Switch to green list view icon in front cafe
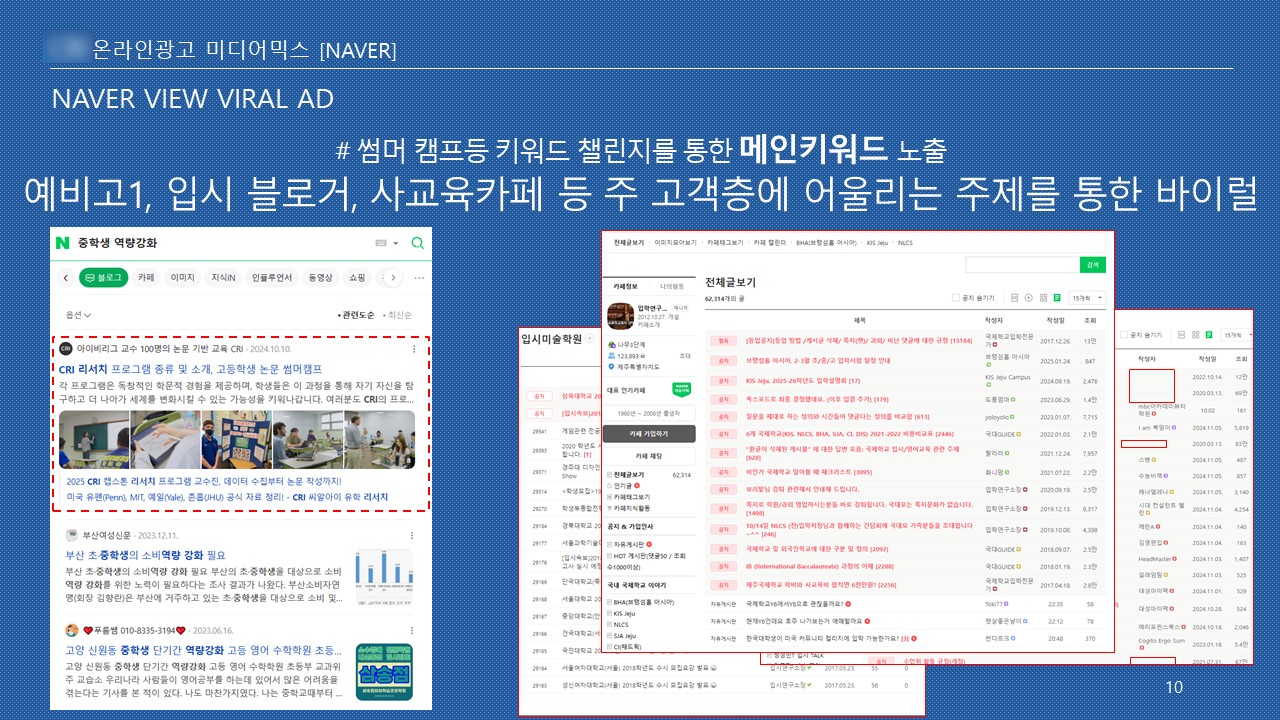This screenshot has height=720, width=1280. [1057, 298]
